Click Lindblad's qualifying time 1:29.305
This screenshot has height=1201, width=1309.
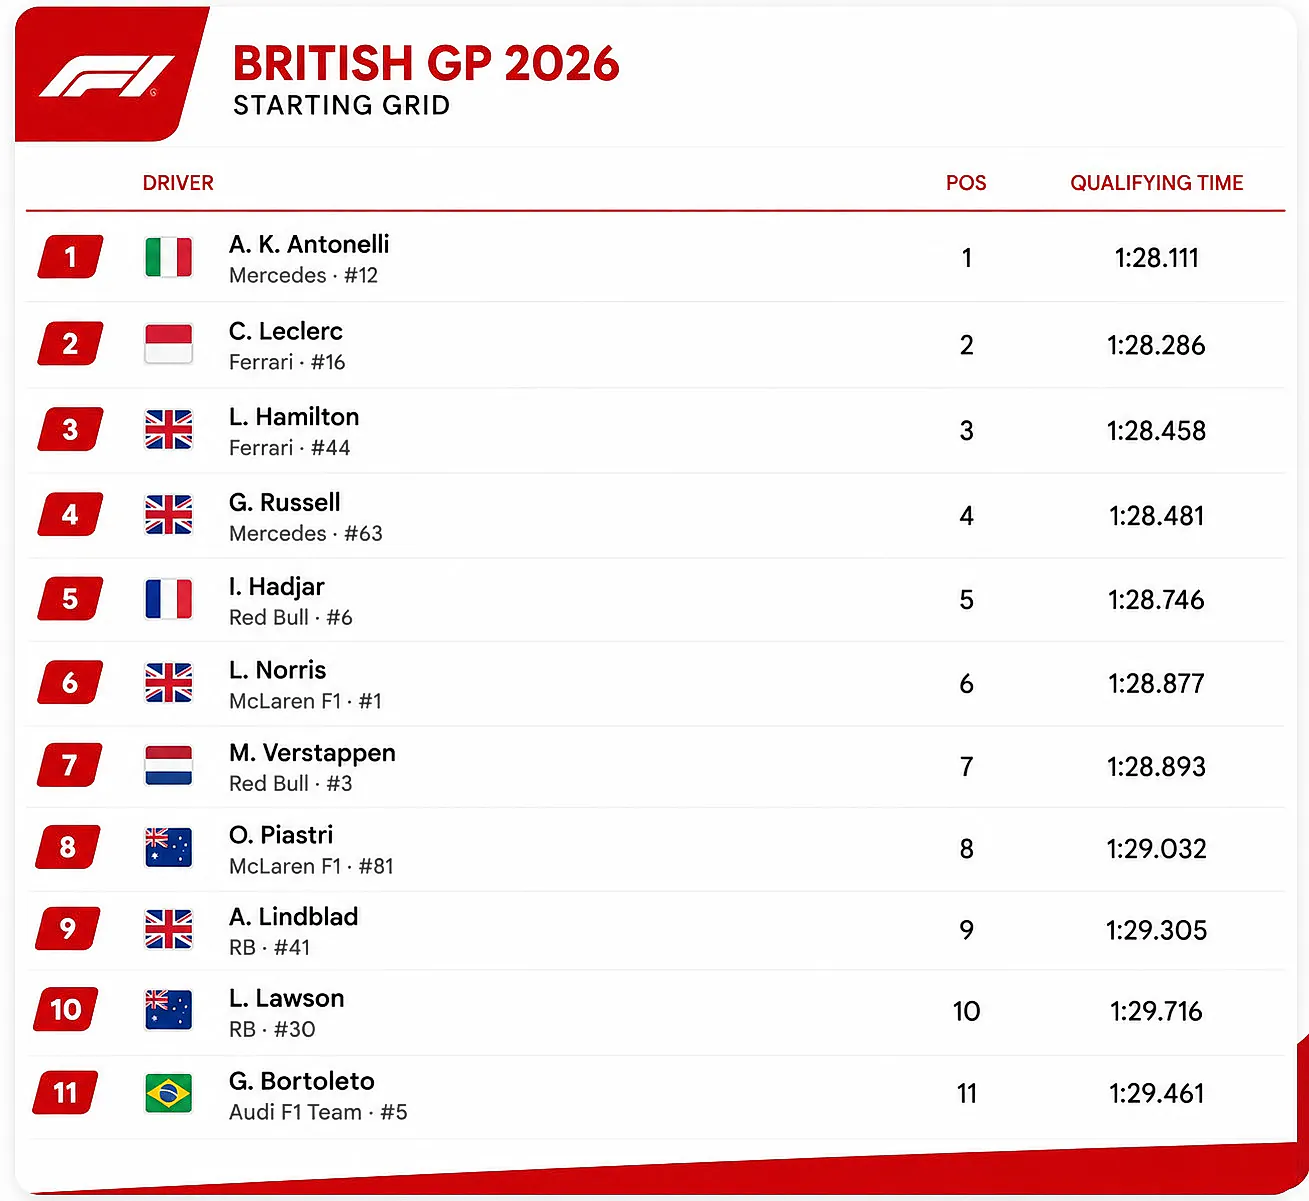[1157, 930]
